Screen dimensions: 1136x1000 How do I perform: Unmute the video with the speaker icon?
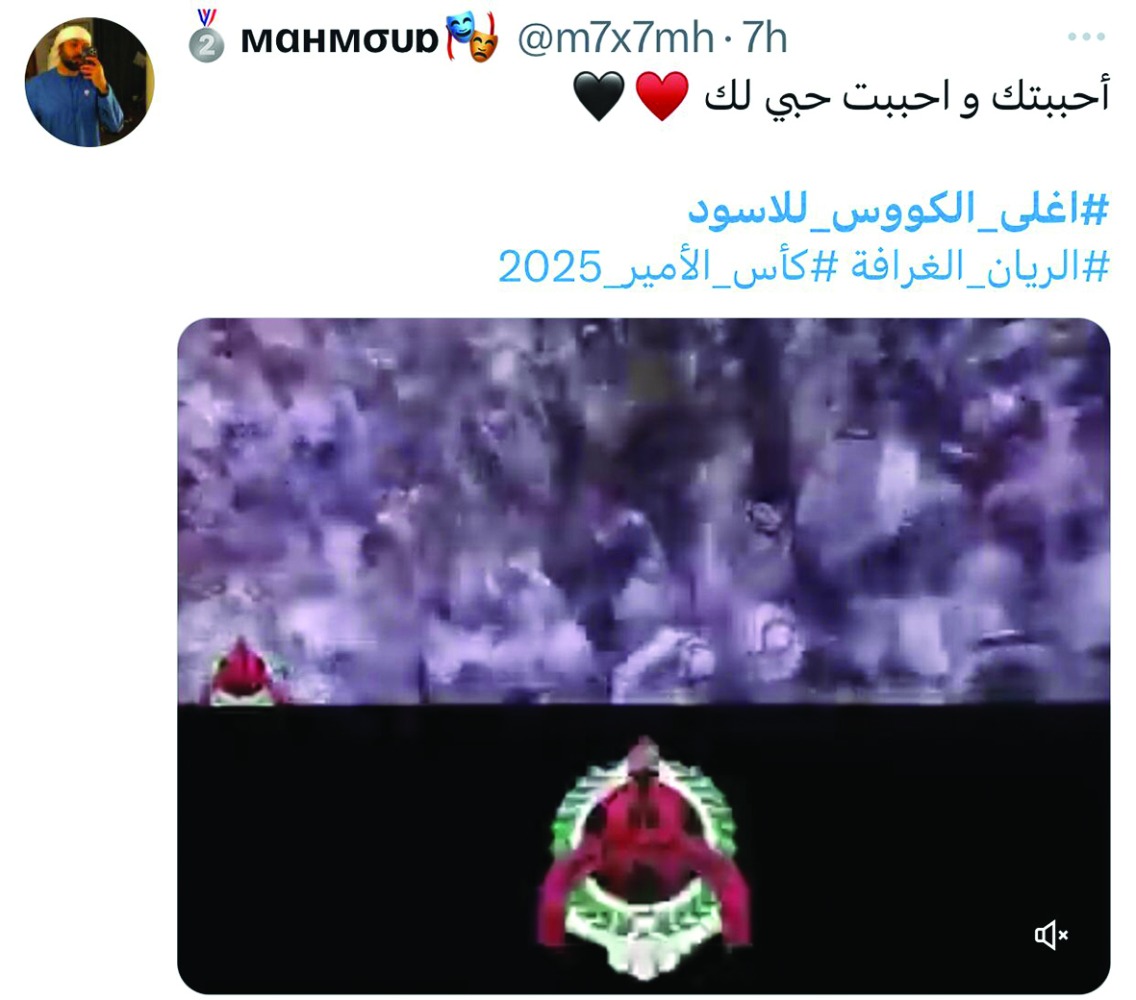tap(1051, 935)
